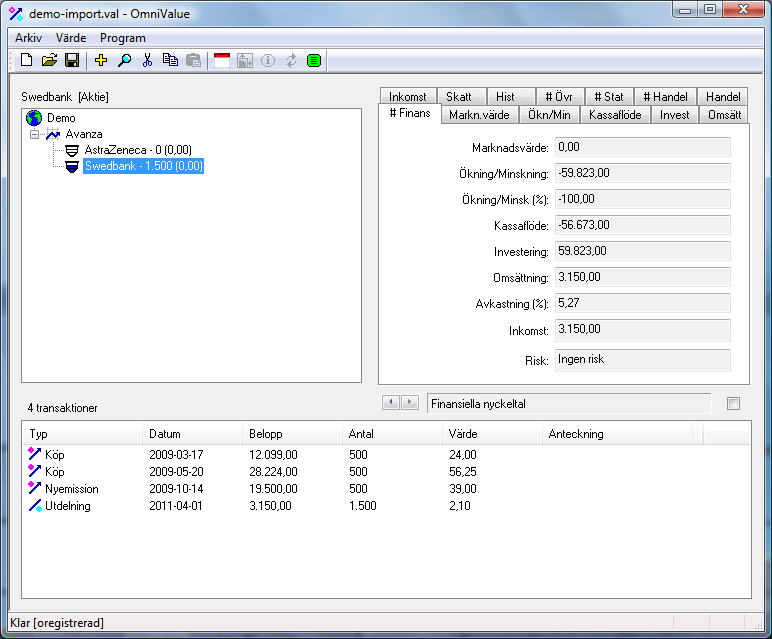
Task: Click the OmniValue title bar icon
Action: pyautogui.click(x=16, y=14)
